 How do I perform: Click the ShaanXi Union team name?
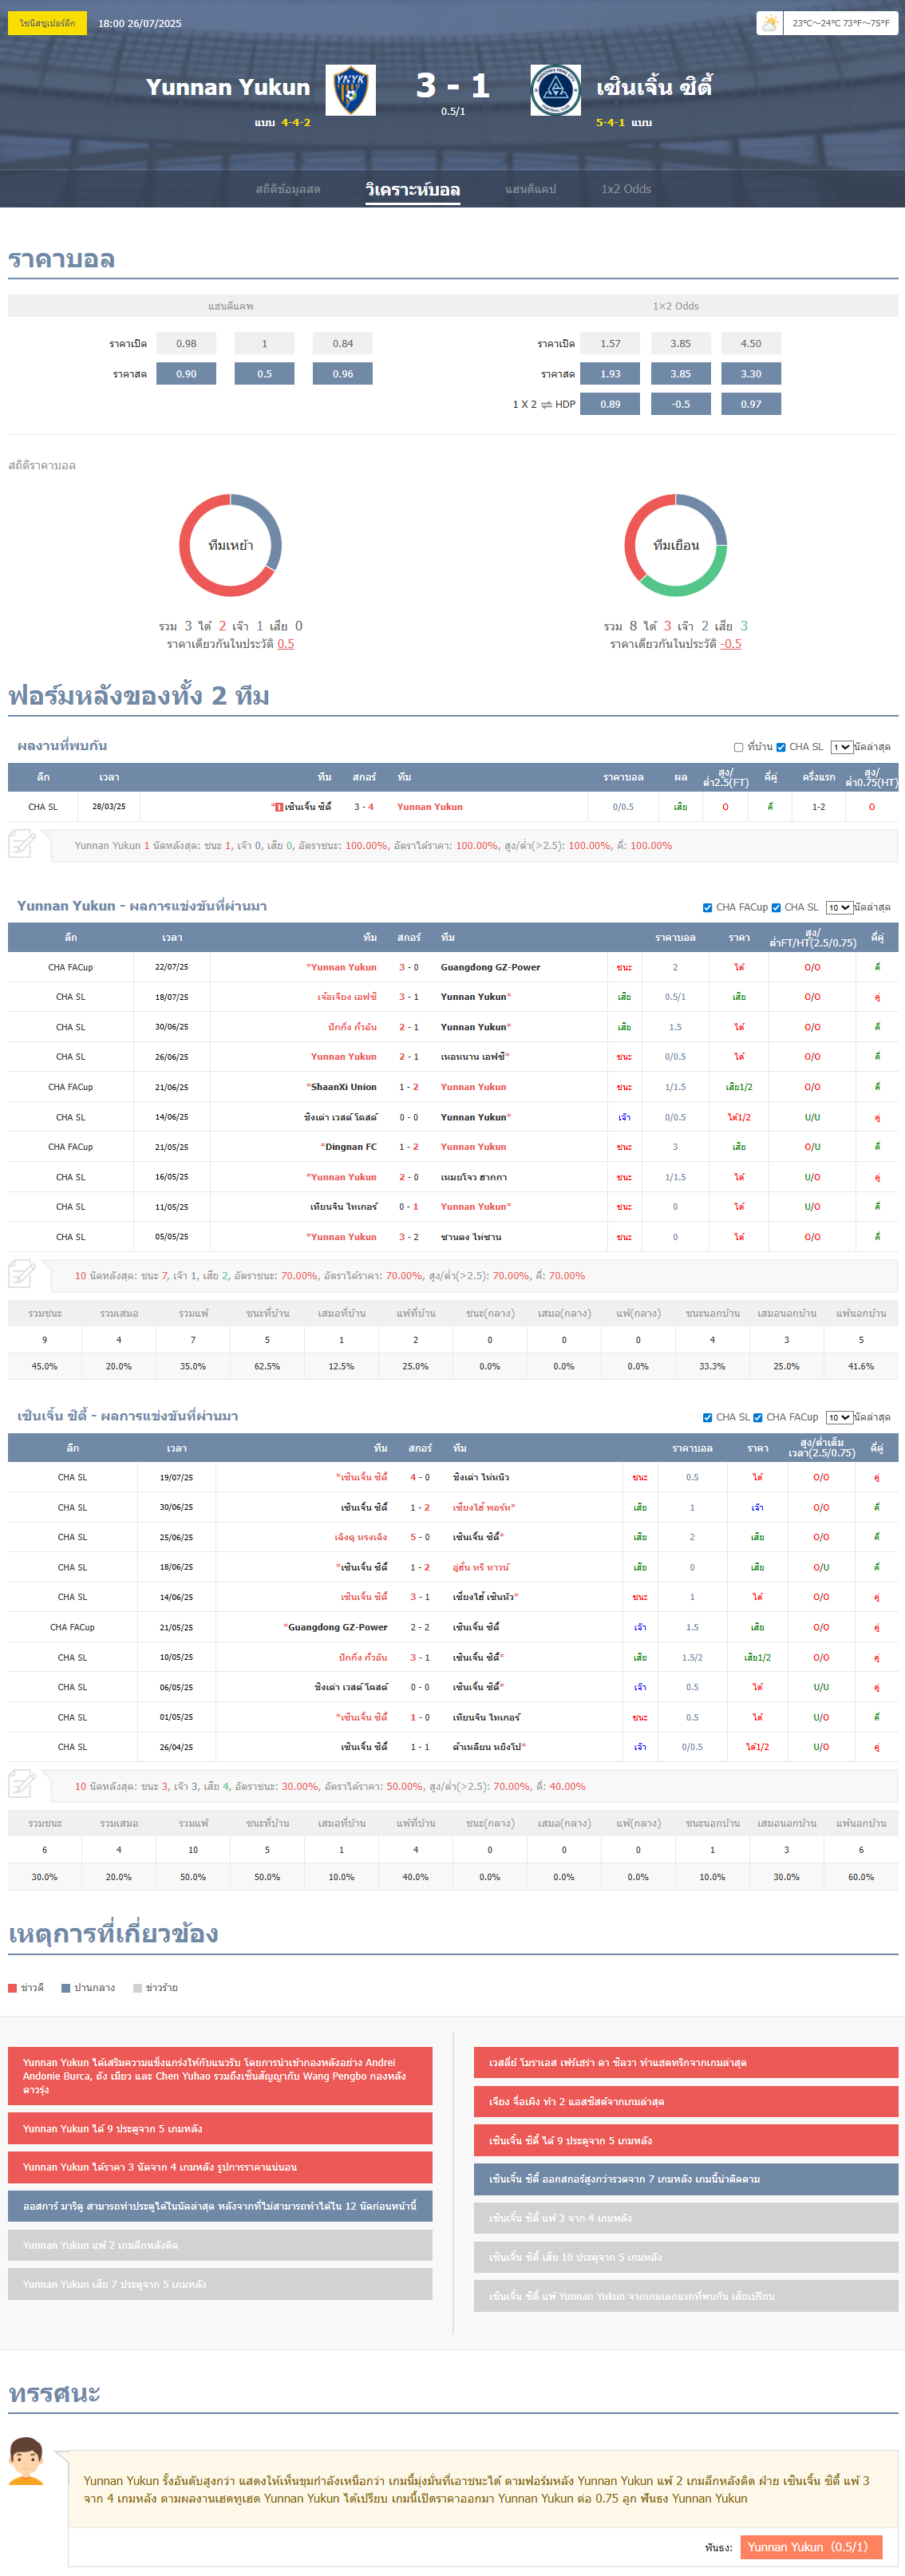pos(344,1087)
